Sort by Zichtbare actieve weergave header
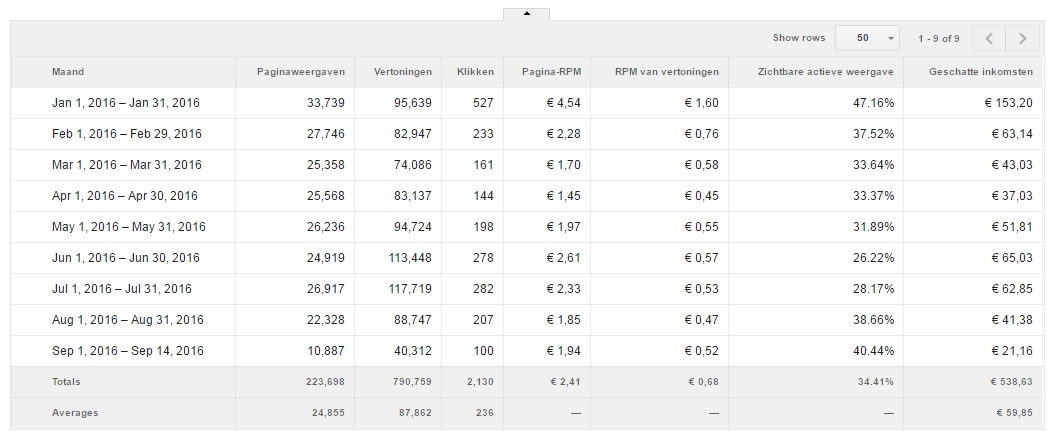 pyautogui.click(x=826, y=72)
